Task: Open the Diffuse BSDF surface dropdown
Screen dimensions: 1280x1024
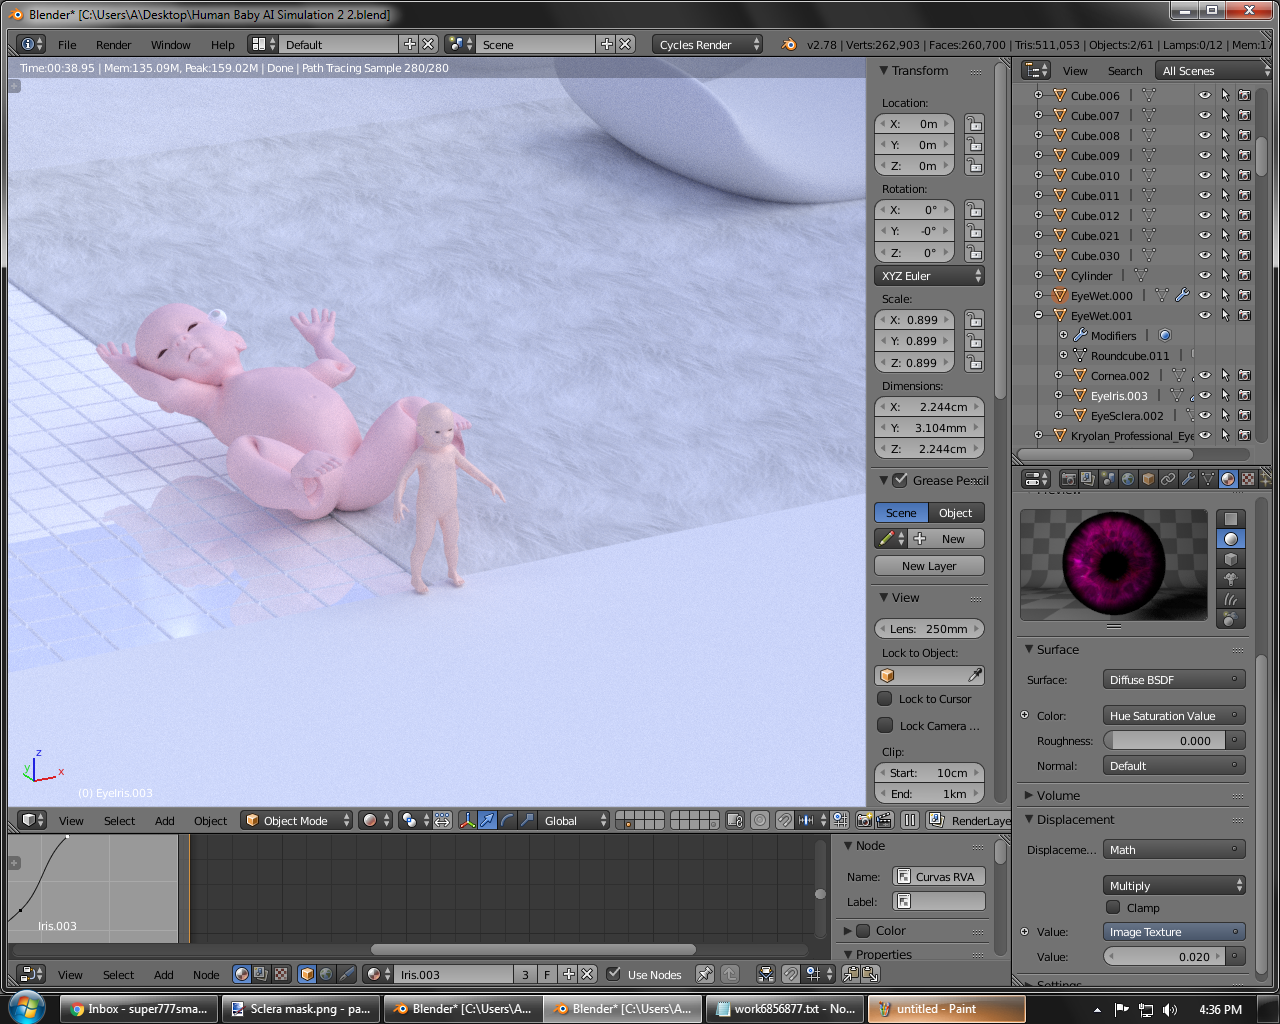Action: (1174, 680)
